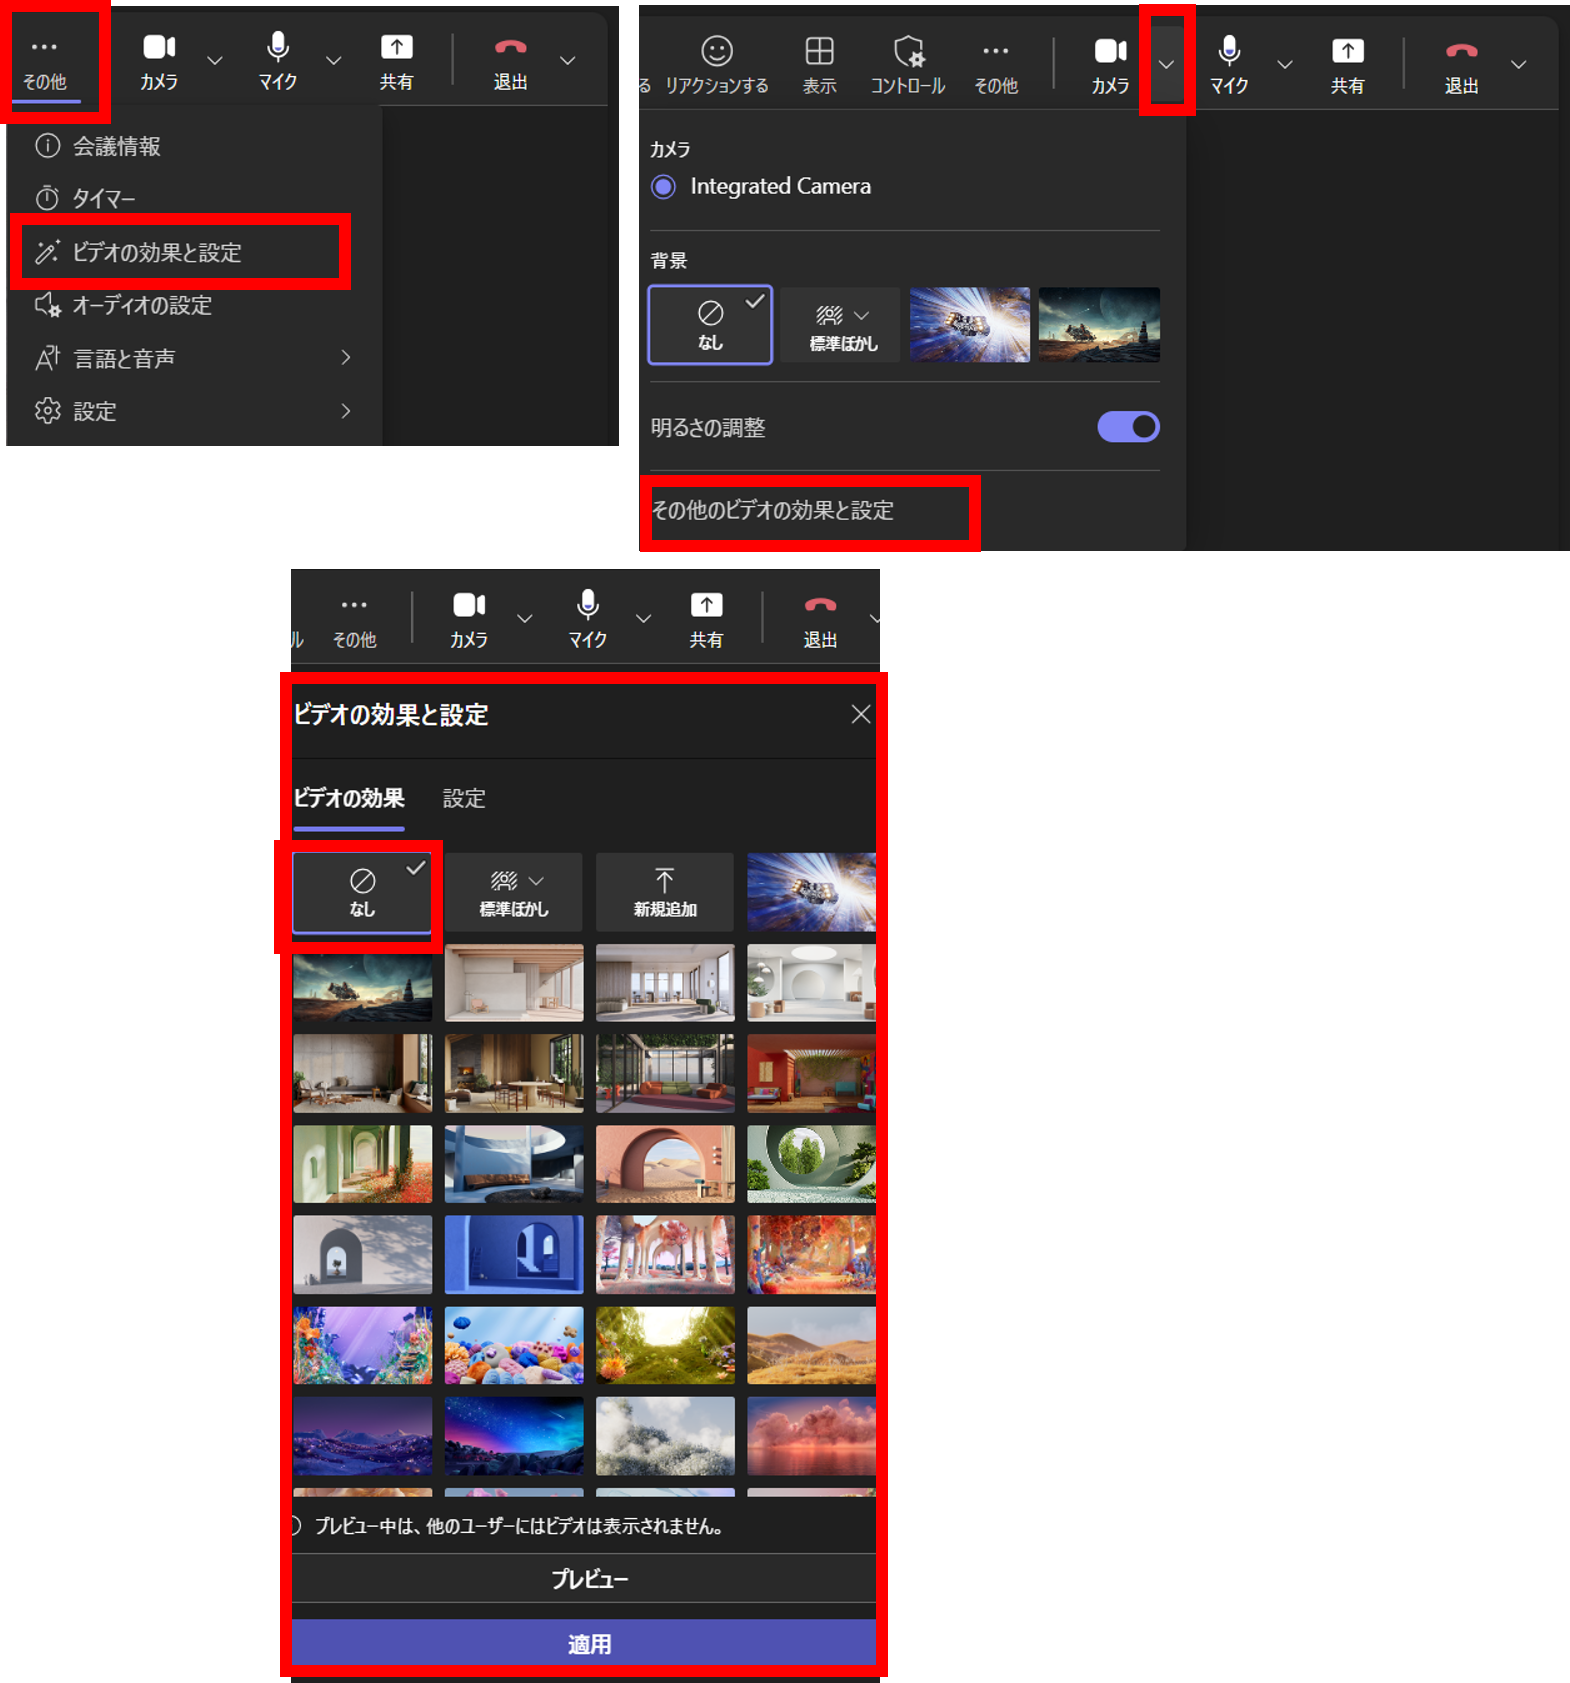The width and height of the screenshot is (1570, 1683).
Task: Switch to ビデオの効果 tab
Action: pos(349,798)
